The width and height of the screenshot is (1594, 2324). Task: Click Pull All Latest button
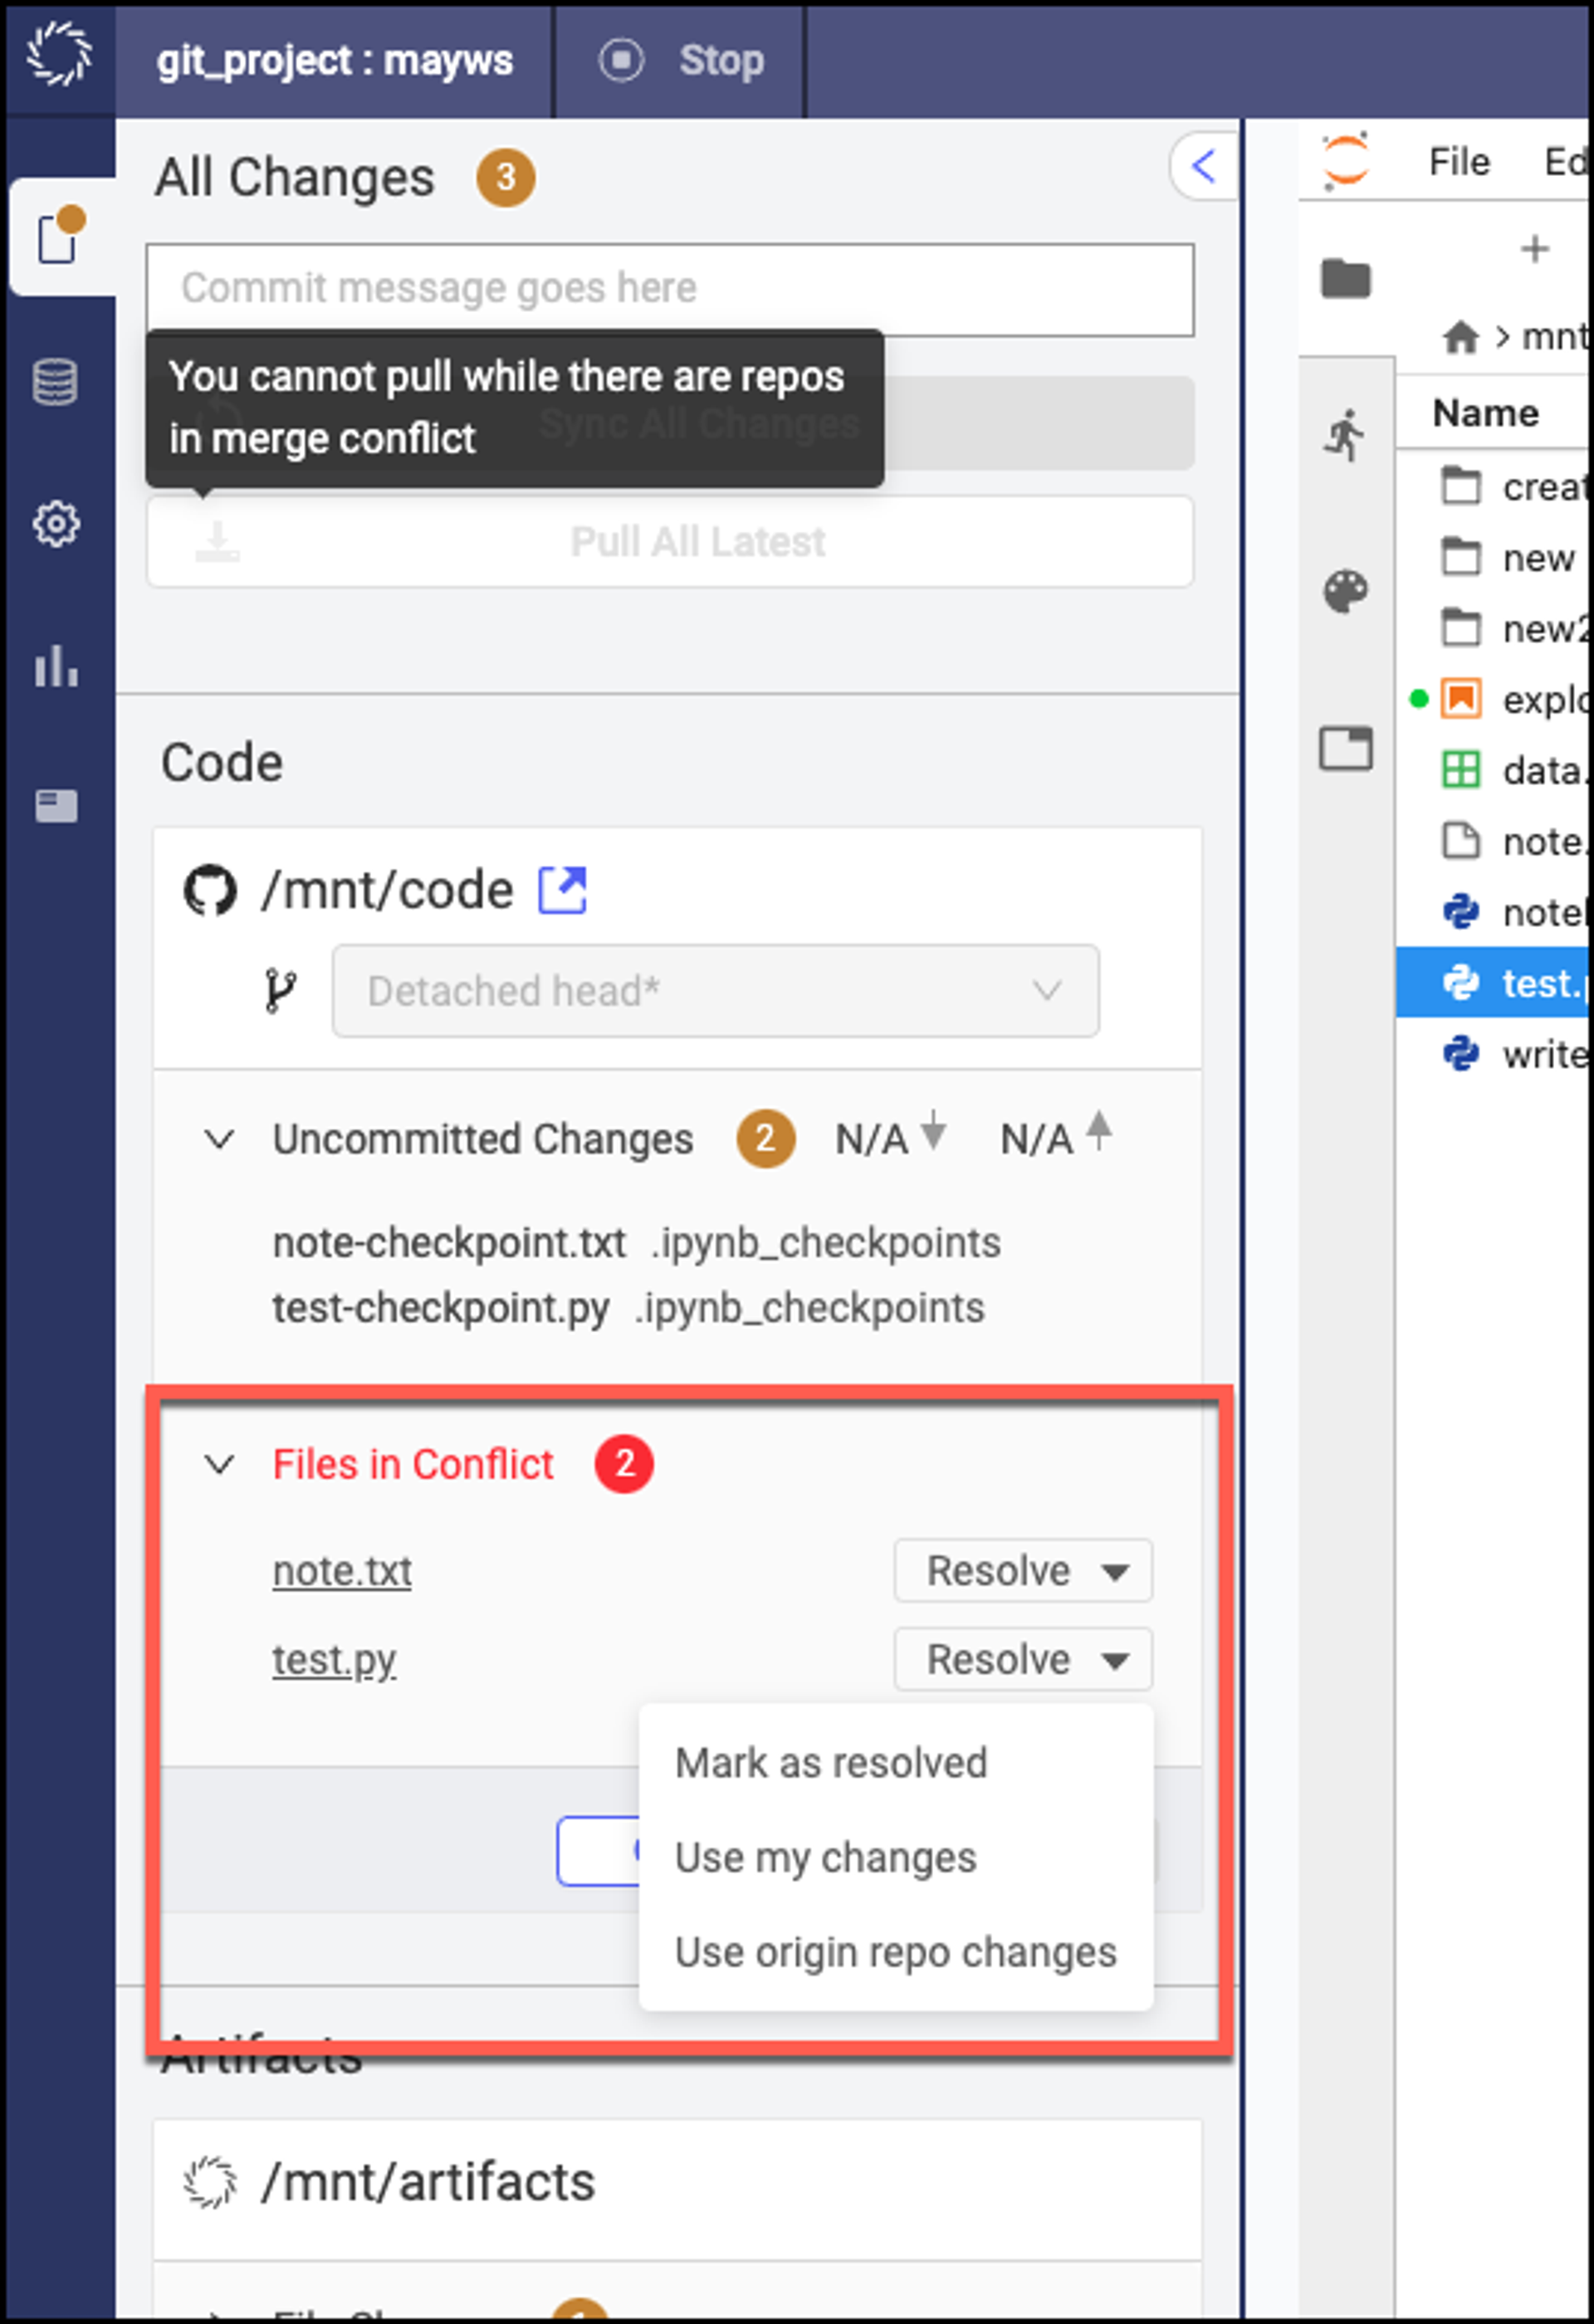pyautogui.click(x=670, y=541)
